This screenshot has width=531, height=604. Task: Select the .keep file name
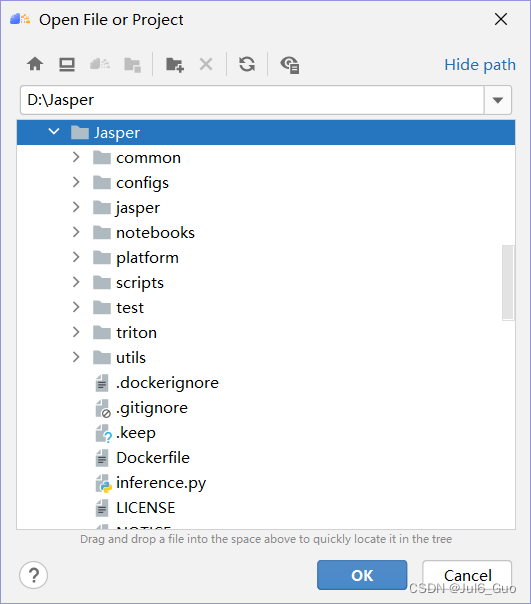click(x=136, y=434)
